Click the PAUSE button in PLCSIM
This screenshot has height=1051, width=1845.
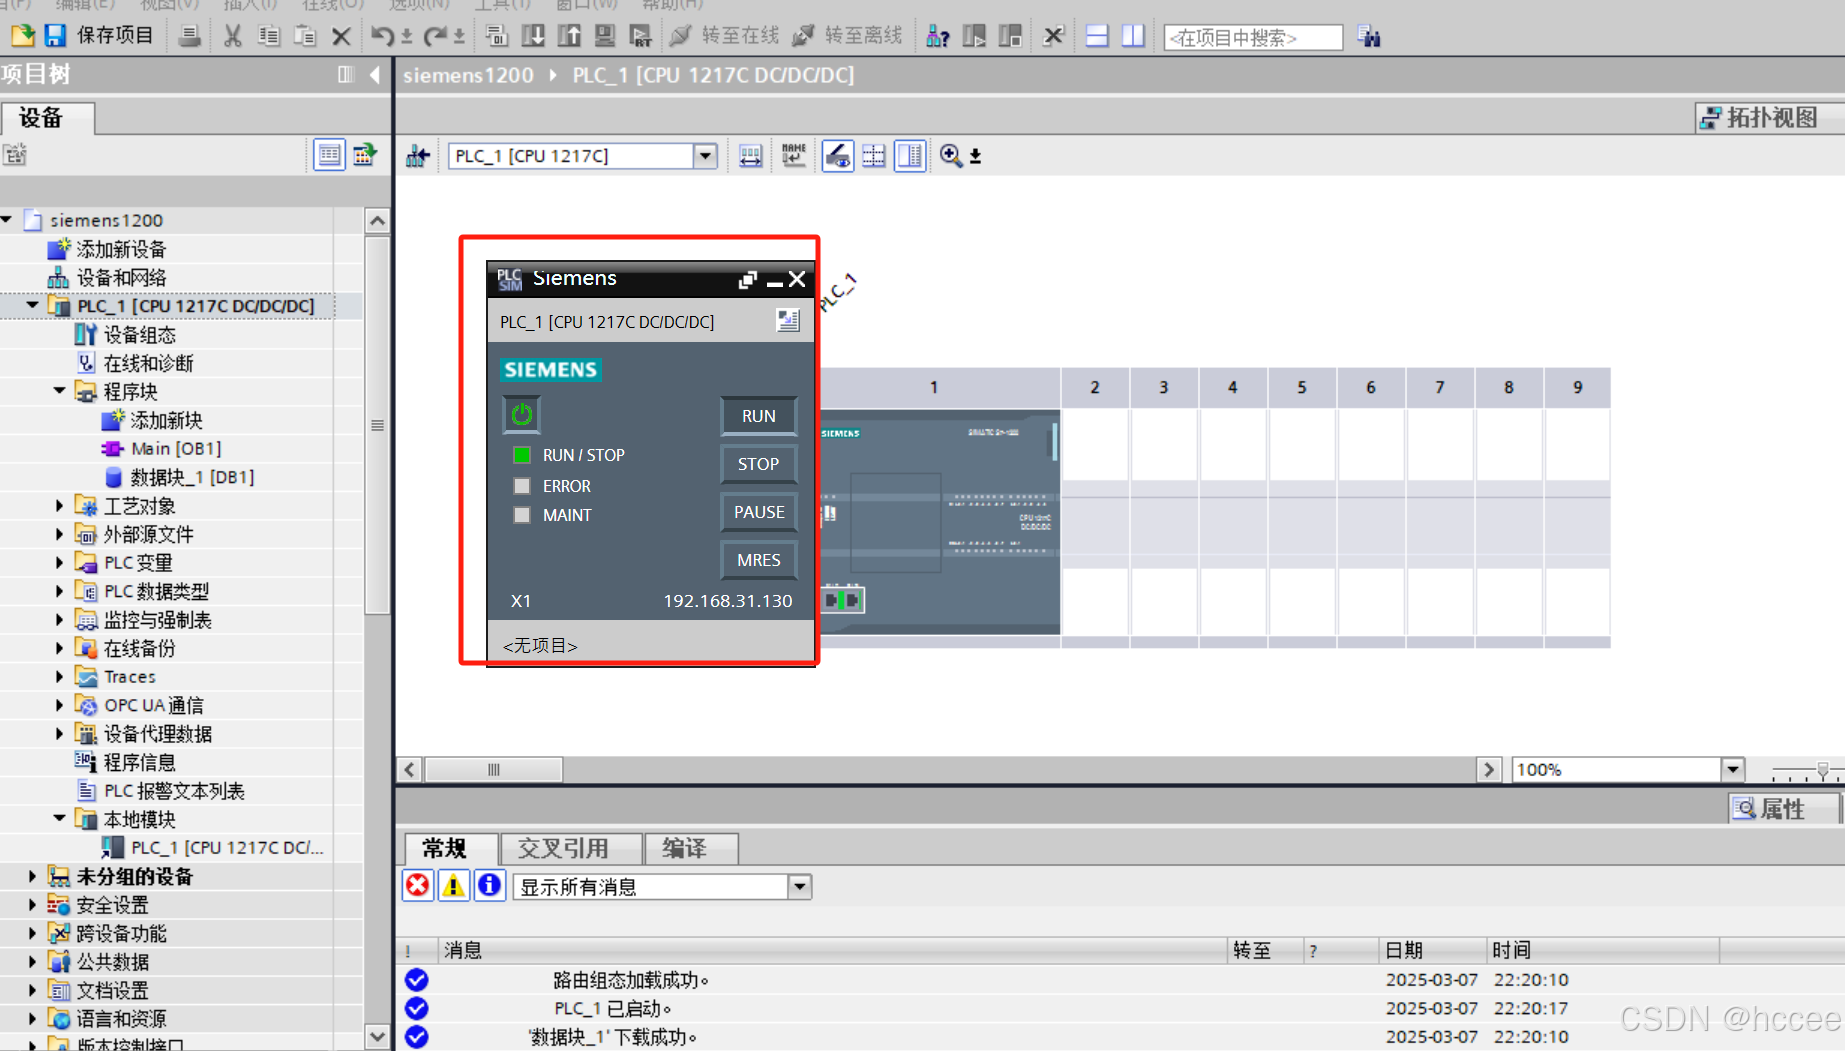pyautogui.click(x=759, y=512)
